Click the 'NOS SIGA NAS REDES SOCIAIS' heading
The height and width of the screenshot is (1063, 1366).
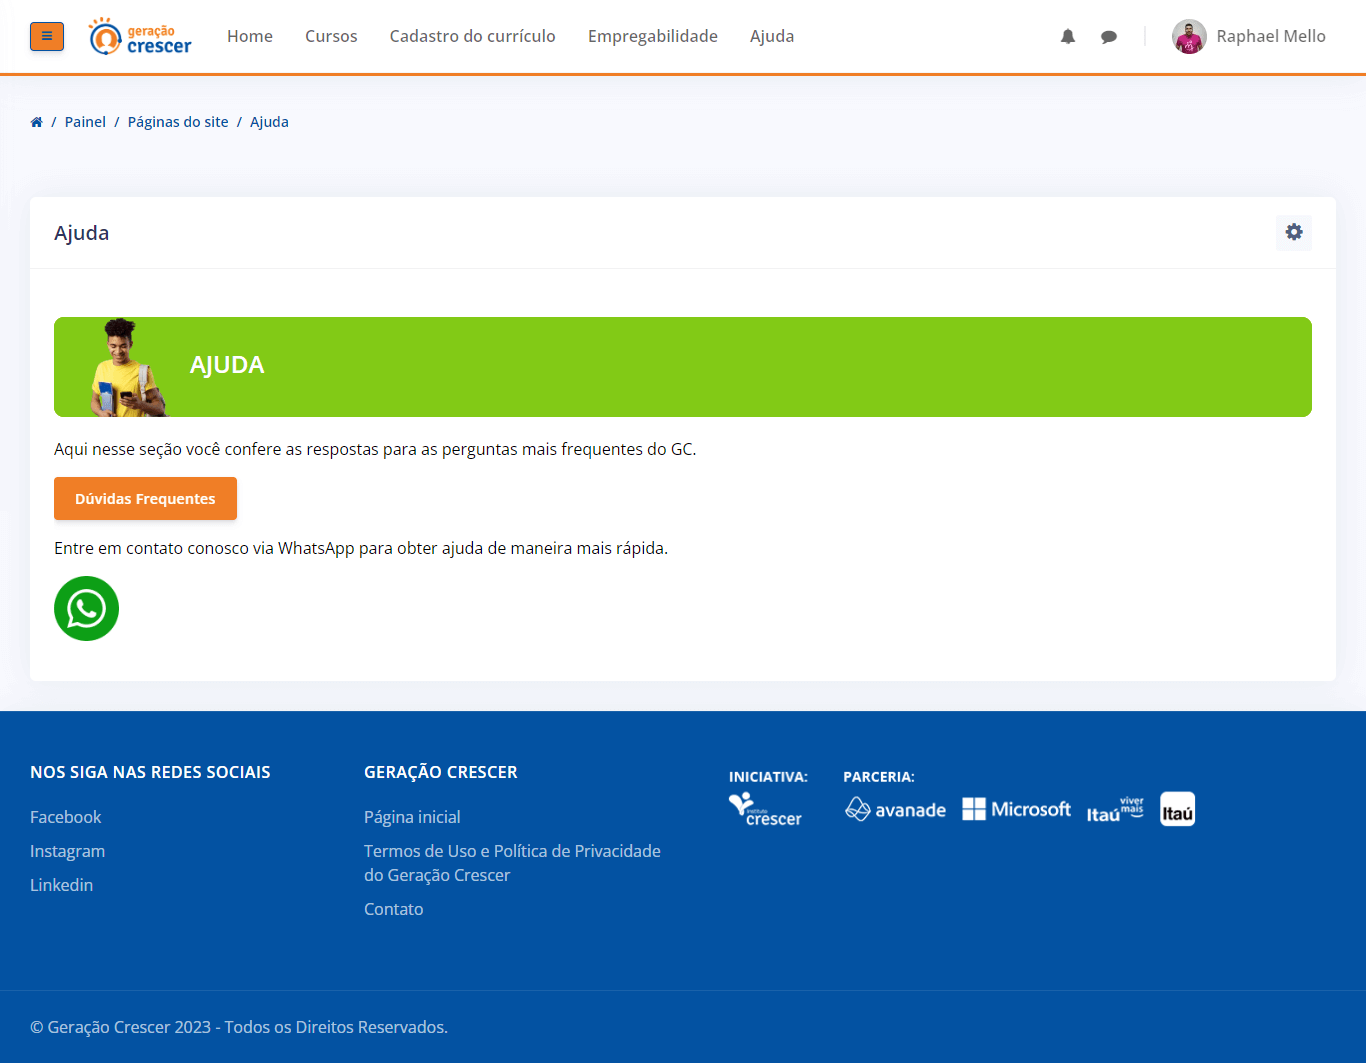(150, 772)
